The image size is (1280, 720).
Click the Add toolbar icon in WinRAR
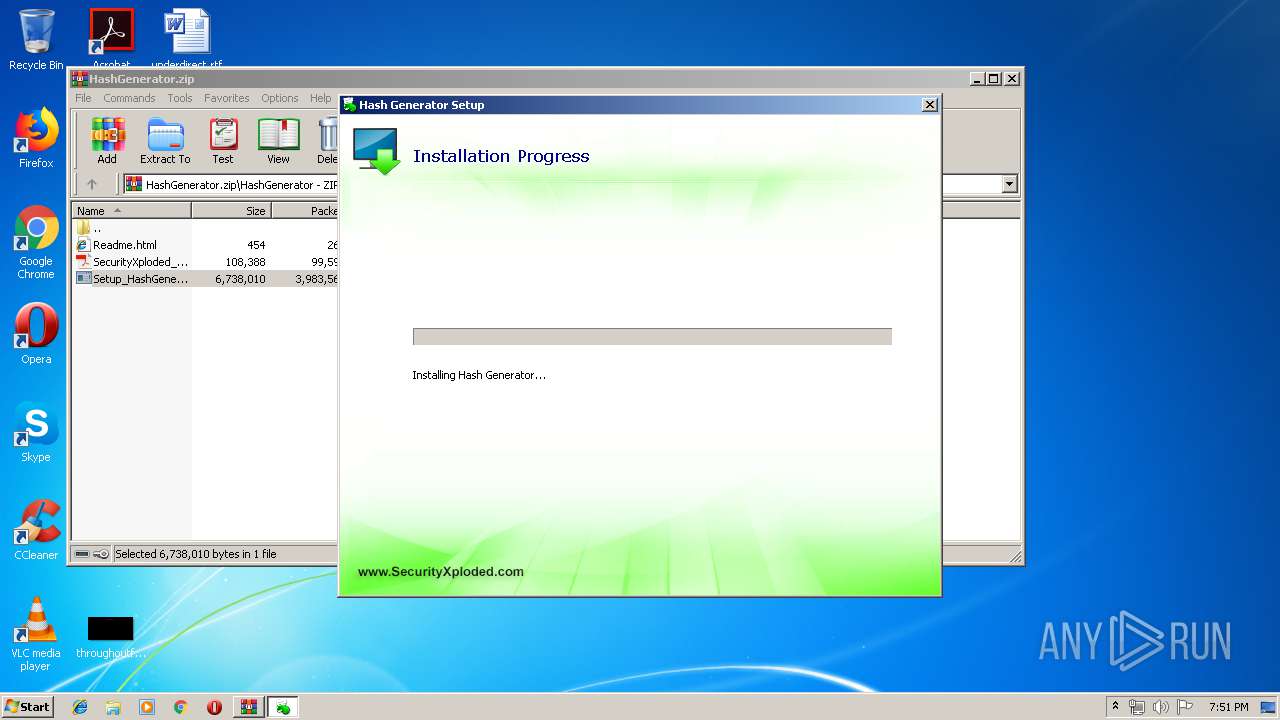pyautogui.click(x=107, y=140)
